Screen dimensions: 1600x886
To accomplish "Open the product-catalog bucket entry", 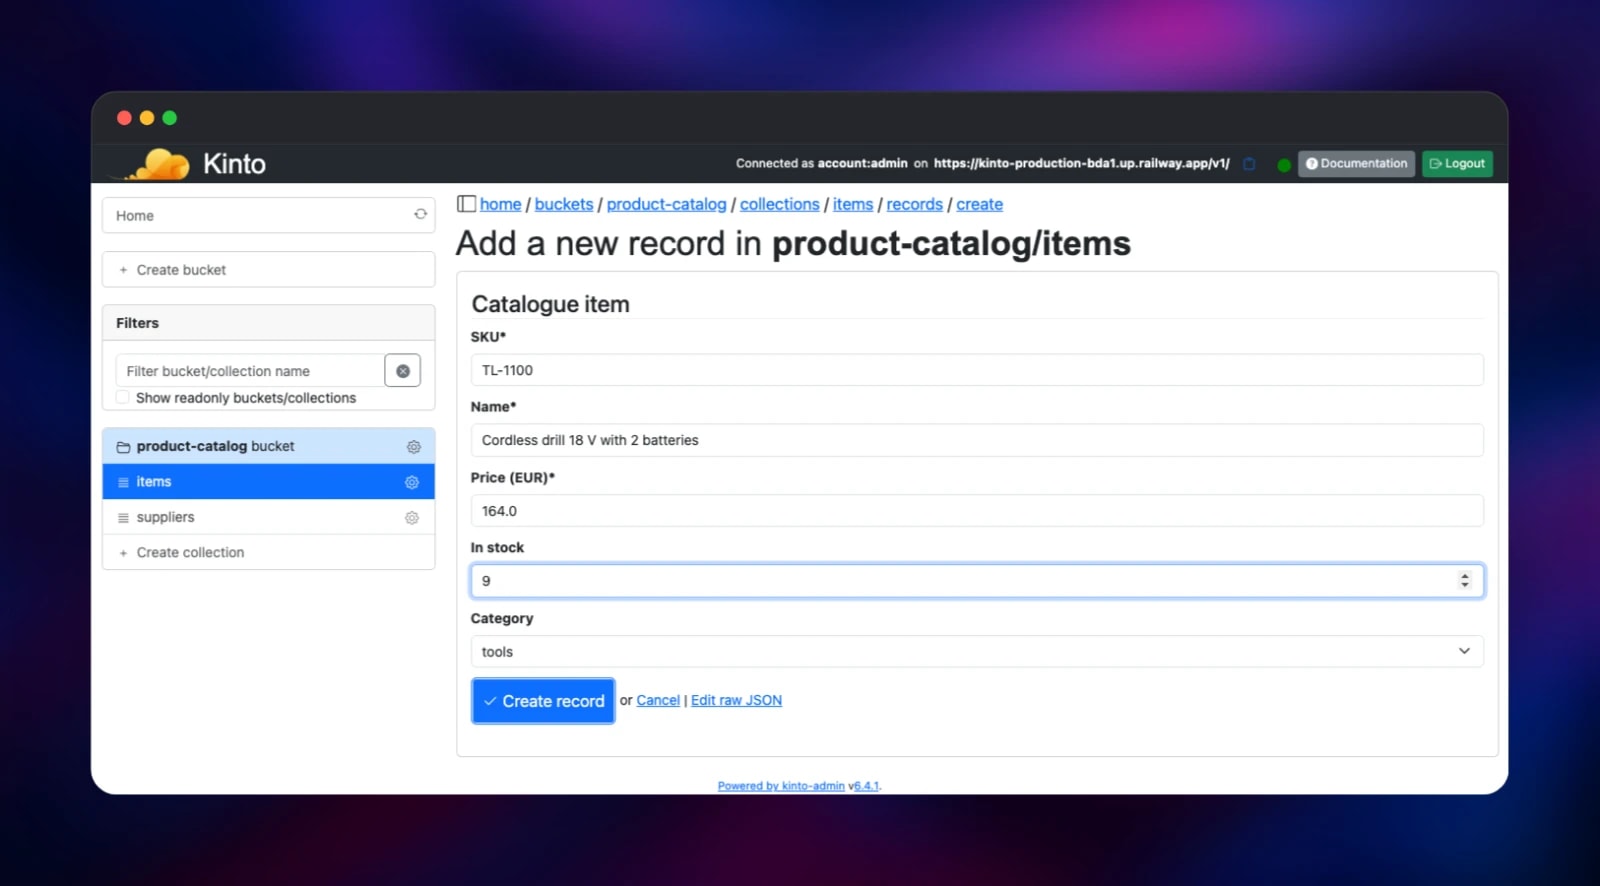I will tap(268, 446).
